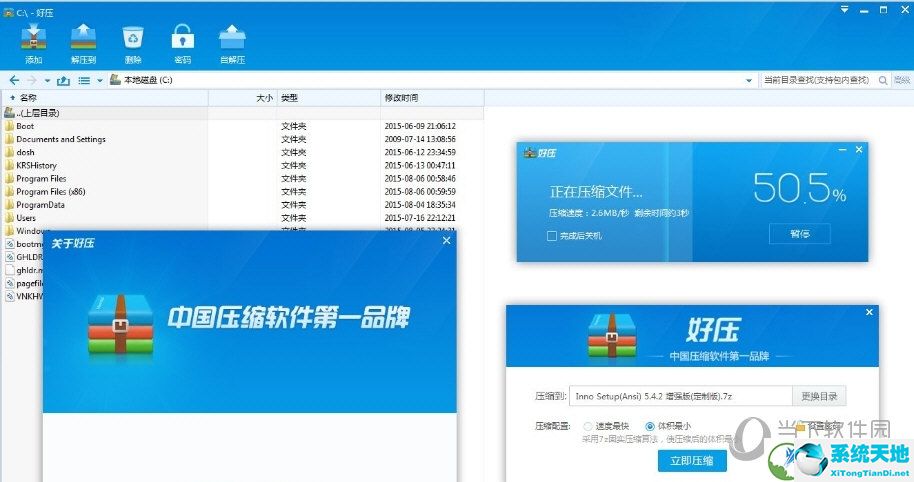Click the Users date 2015-07-16 22:12:21
This screenshot has width=914, height=482.
[x=420, y=217]
